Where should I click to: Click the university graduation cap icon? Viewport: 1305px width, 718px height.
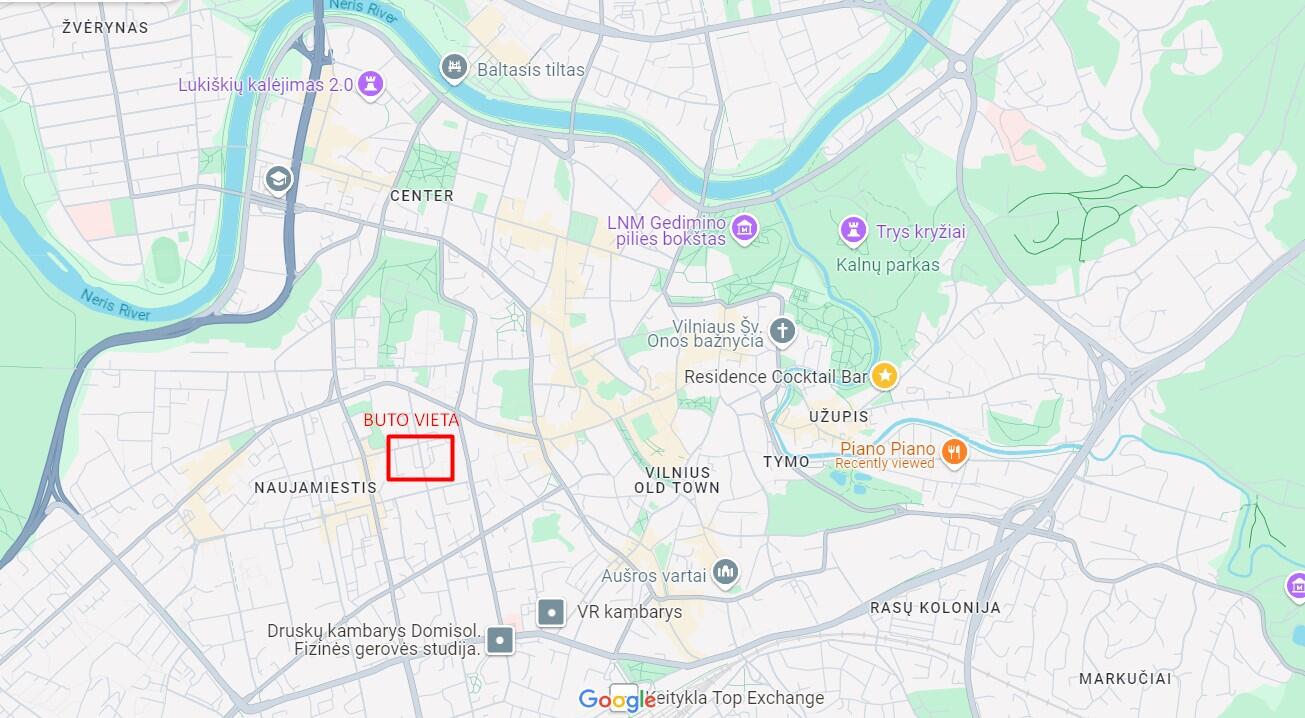(x=277, y=179)
